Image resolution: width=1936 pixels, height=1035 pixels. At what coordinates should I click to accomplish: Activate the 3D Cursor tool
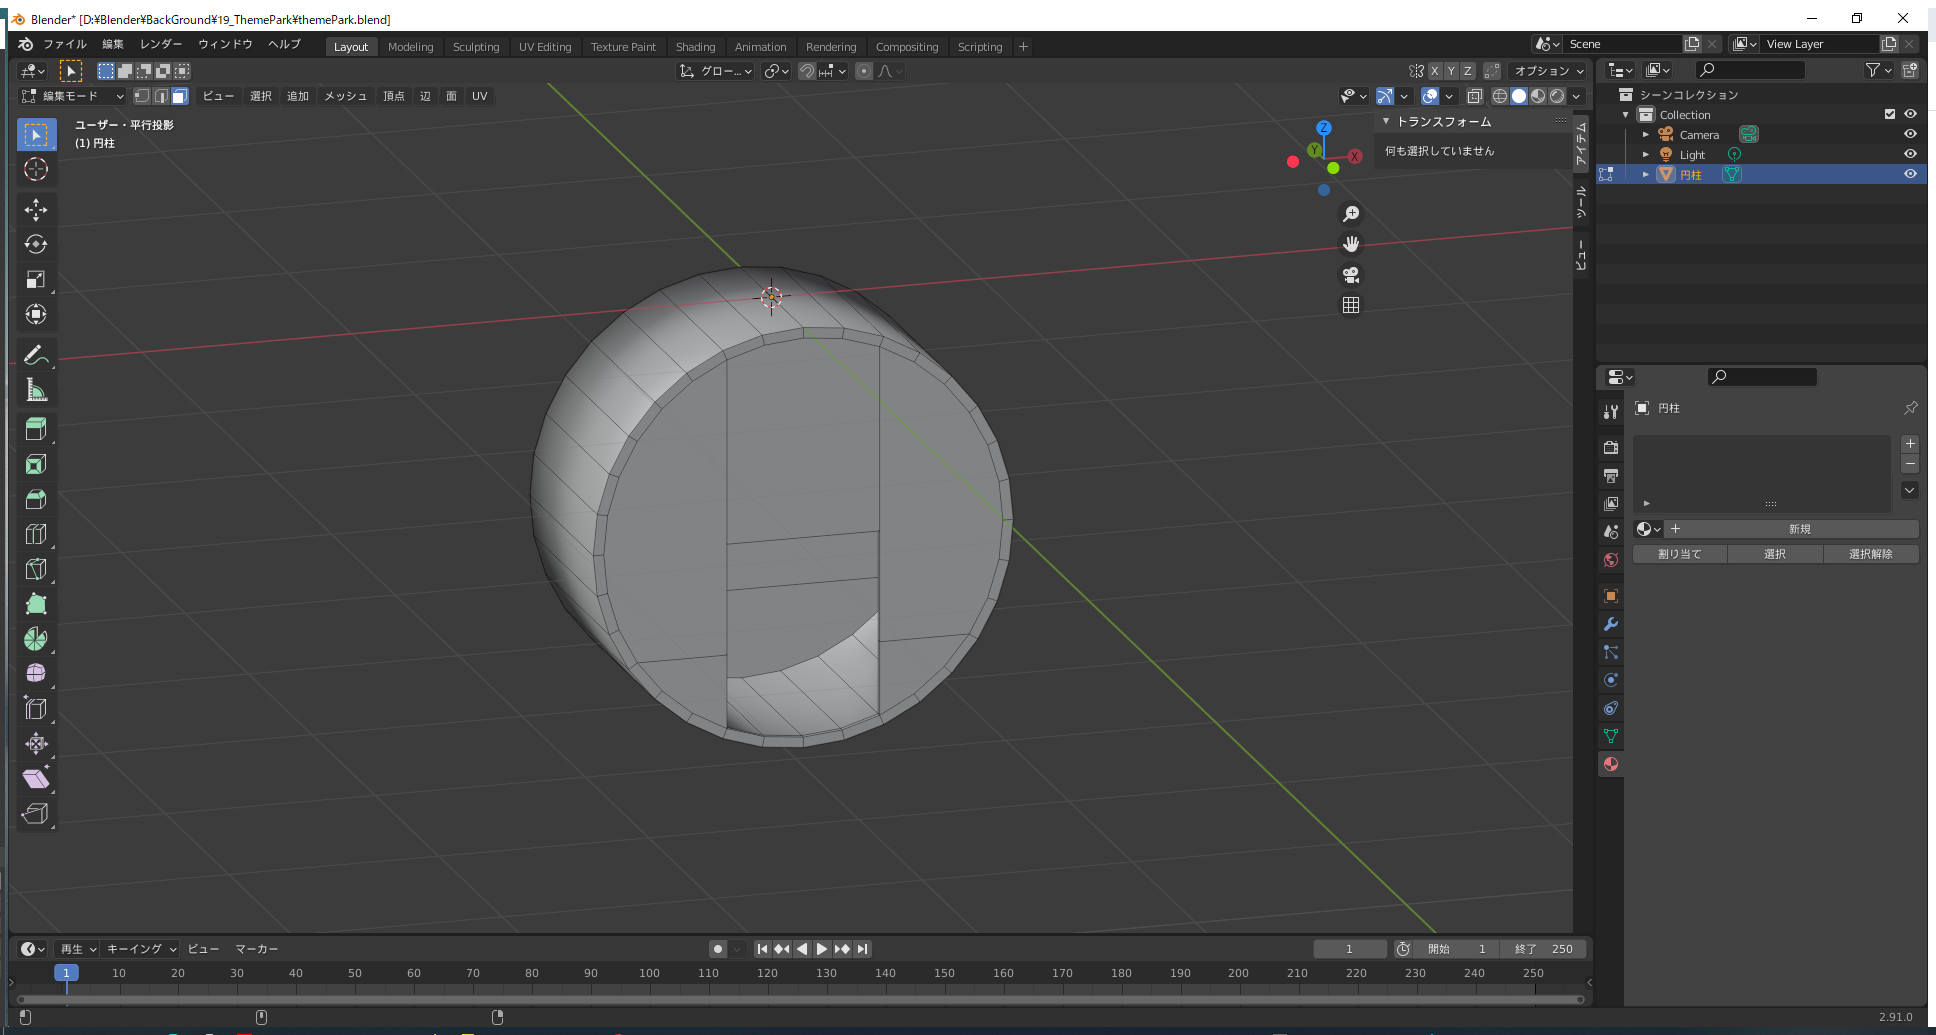click(x=36, y=169)
